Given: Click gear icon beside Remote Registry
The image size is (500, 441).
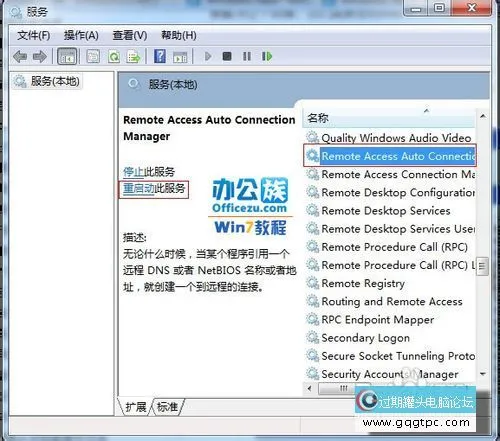Looking at the screenshot, I should click(313, 283).
